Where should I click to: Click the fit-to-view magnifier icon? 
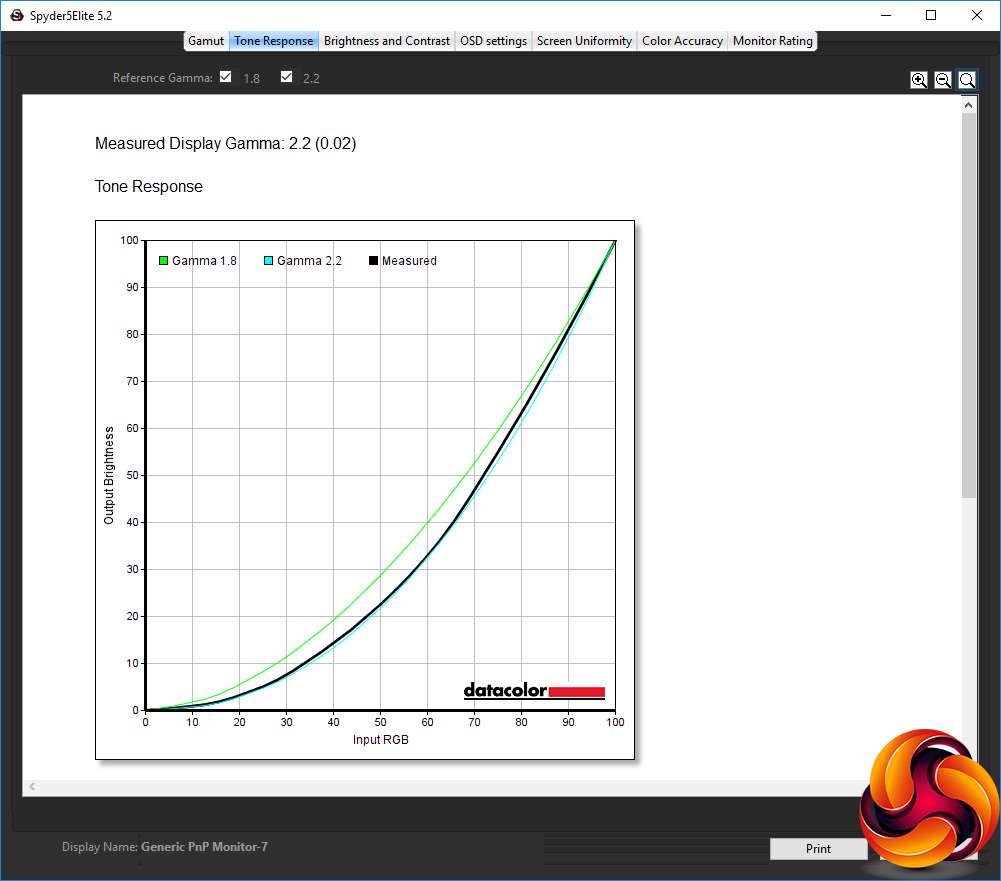[x=967, y=80]
